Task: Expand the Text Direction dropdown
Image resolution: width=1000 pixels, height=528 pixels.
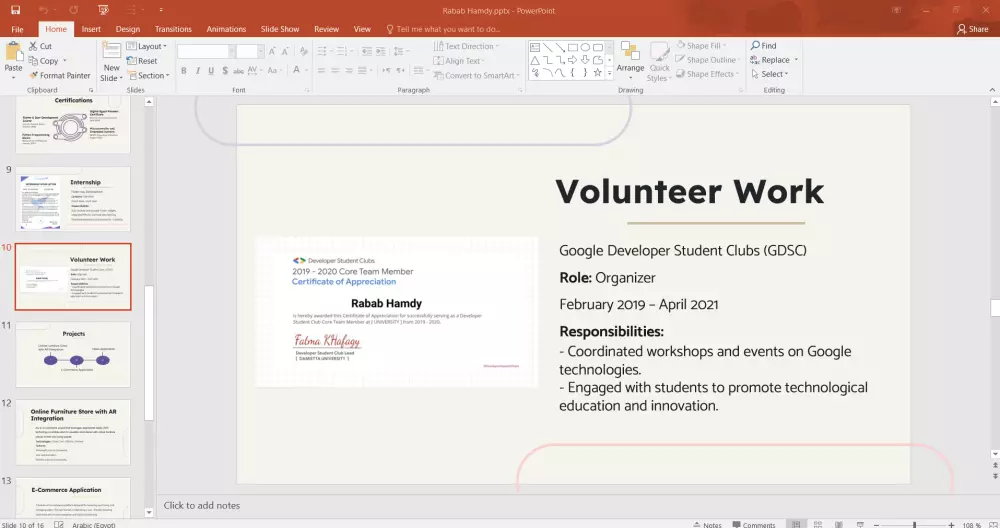Action: click(x=466, y=46)
